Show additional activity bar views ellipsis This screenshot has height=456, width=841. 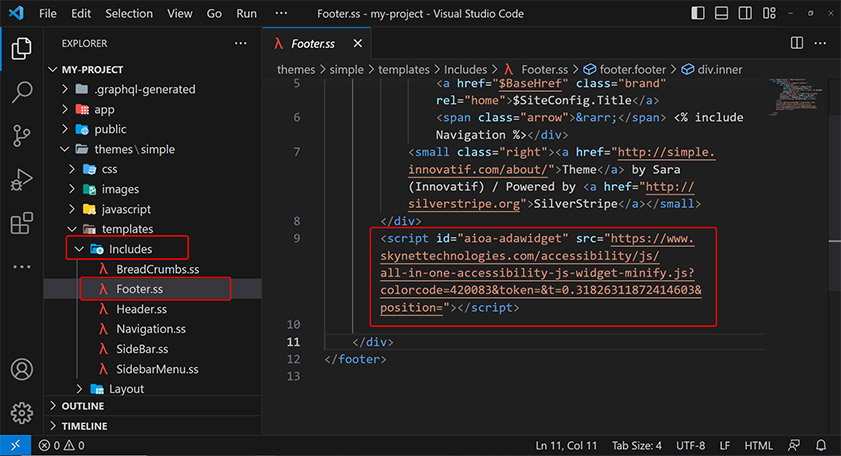pos(21,267)
